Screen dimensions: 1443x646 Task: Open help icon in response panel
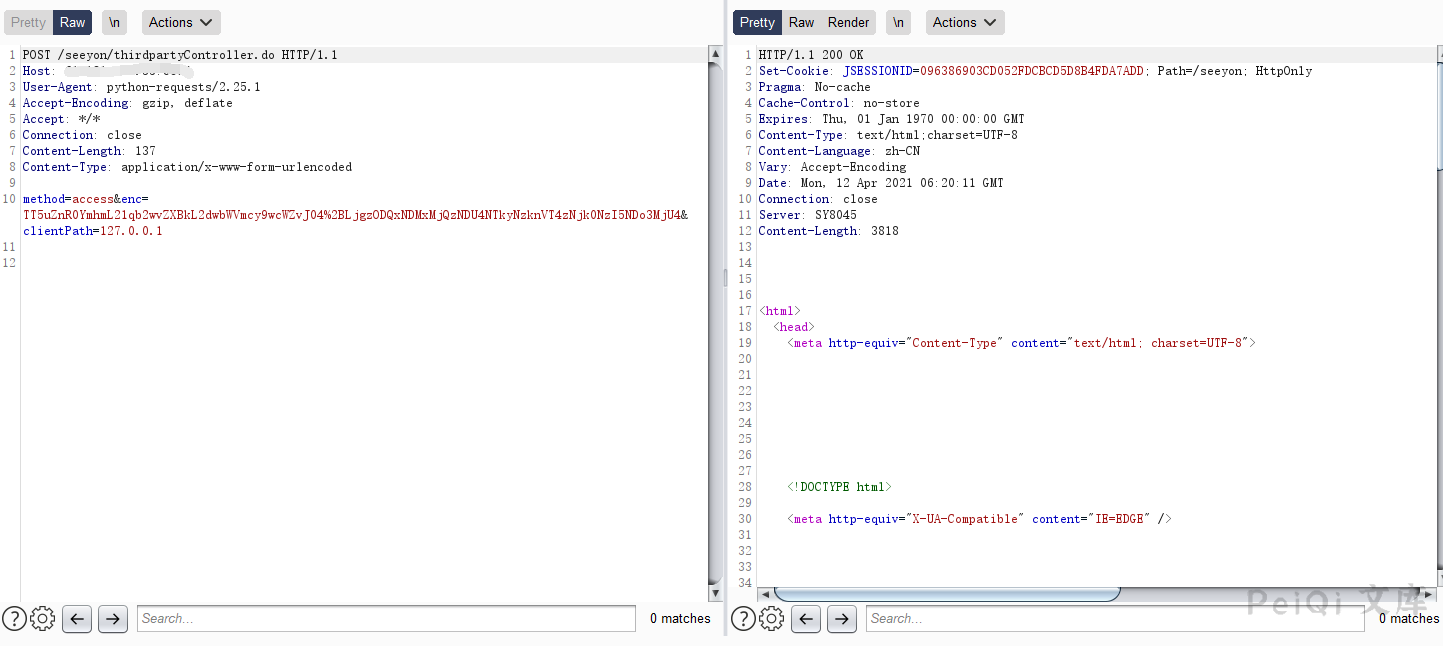coord(743,619)
